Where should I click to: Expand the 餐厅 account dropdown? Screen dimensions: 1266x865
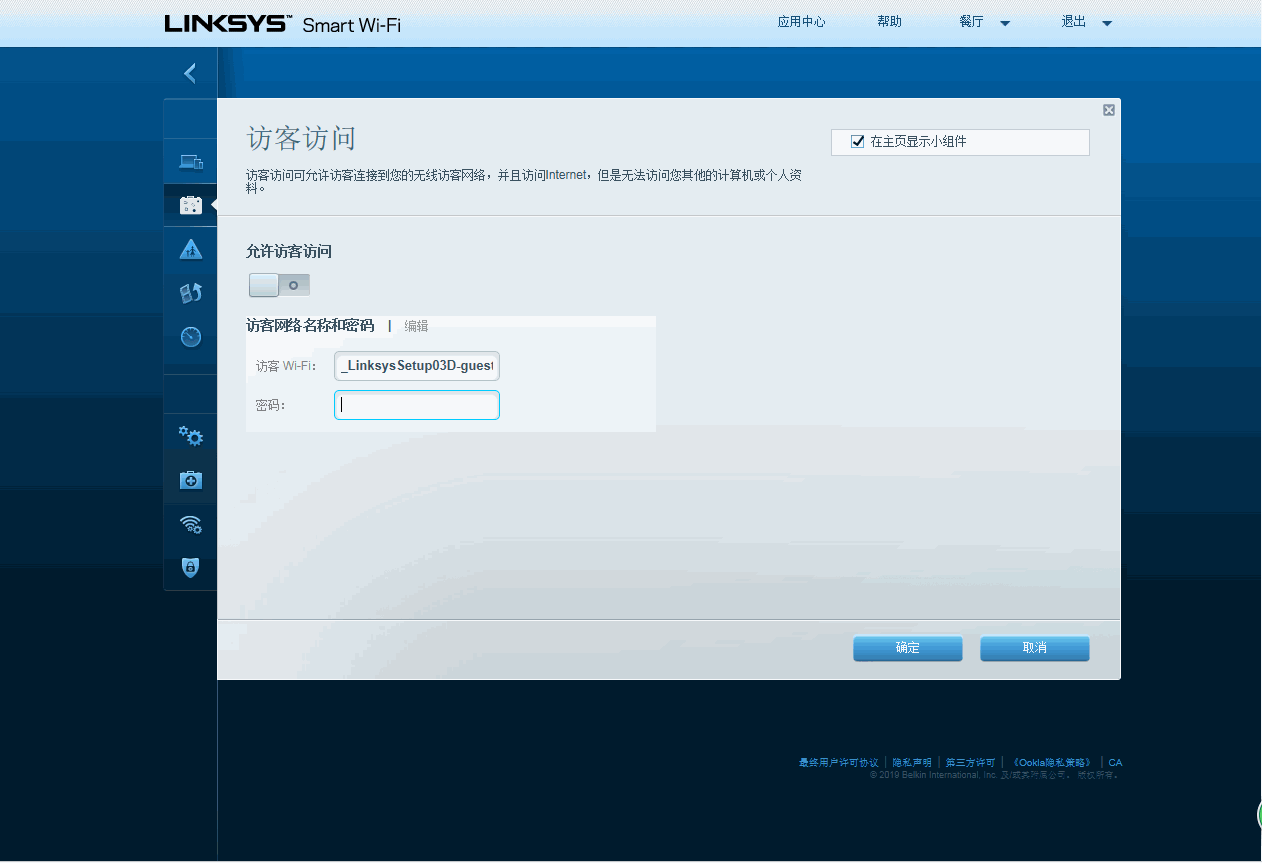1004,21
